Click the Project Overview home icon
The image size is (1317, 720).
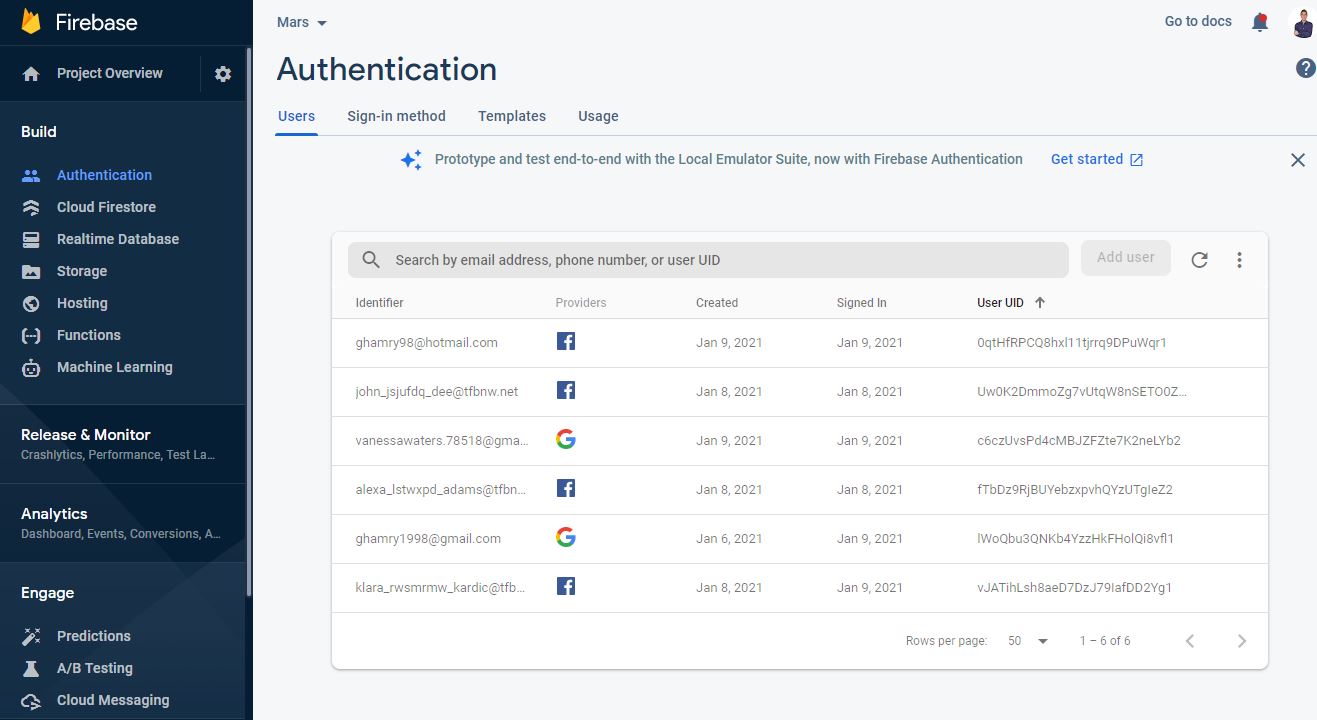(x=31, y=74)
